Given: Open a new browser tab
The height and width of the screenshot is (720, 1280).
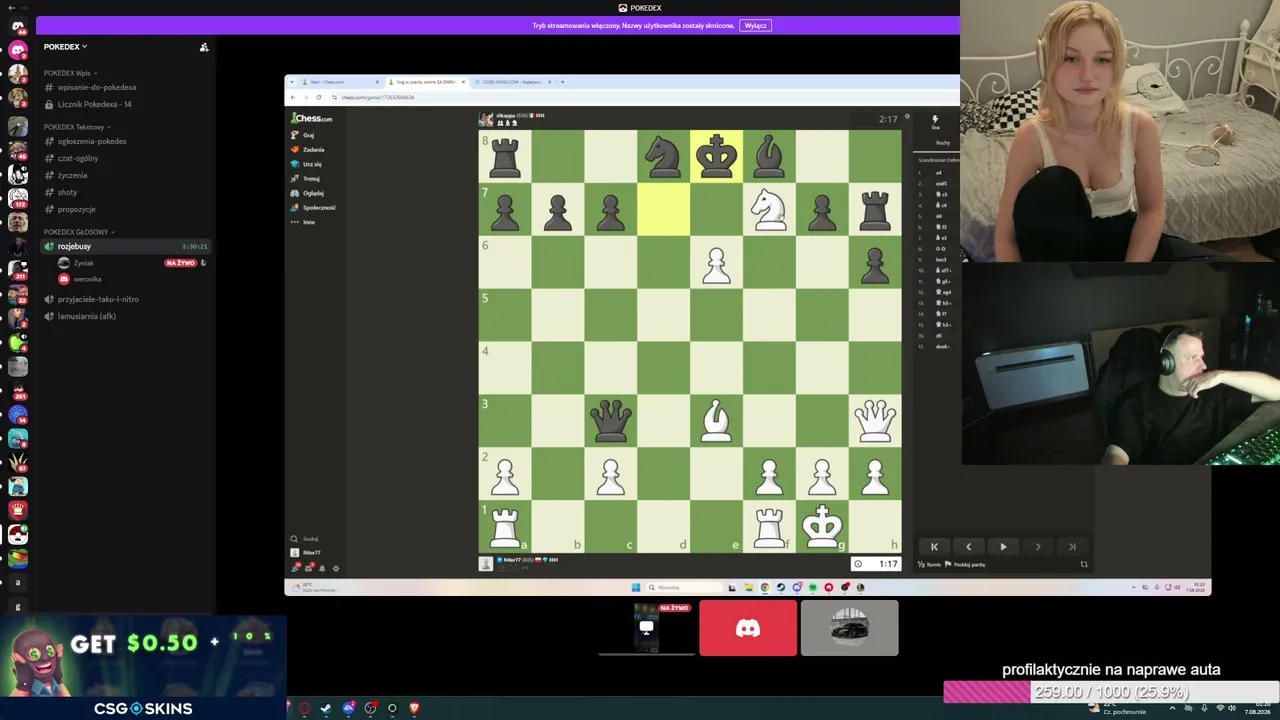Looking at the screenshot, I should [562, 82].
